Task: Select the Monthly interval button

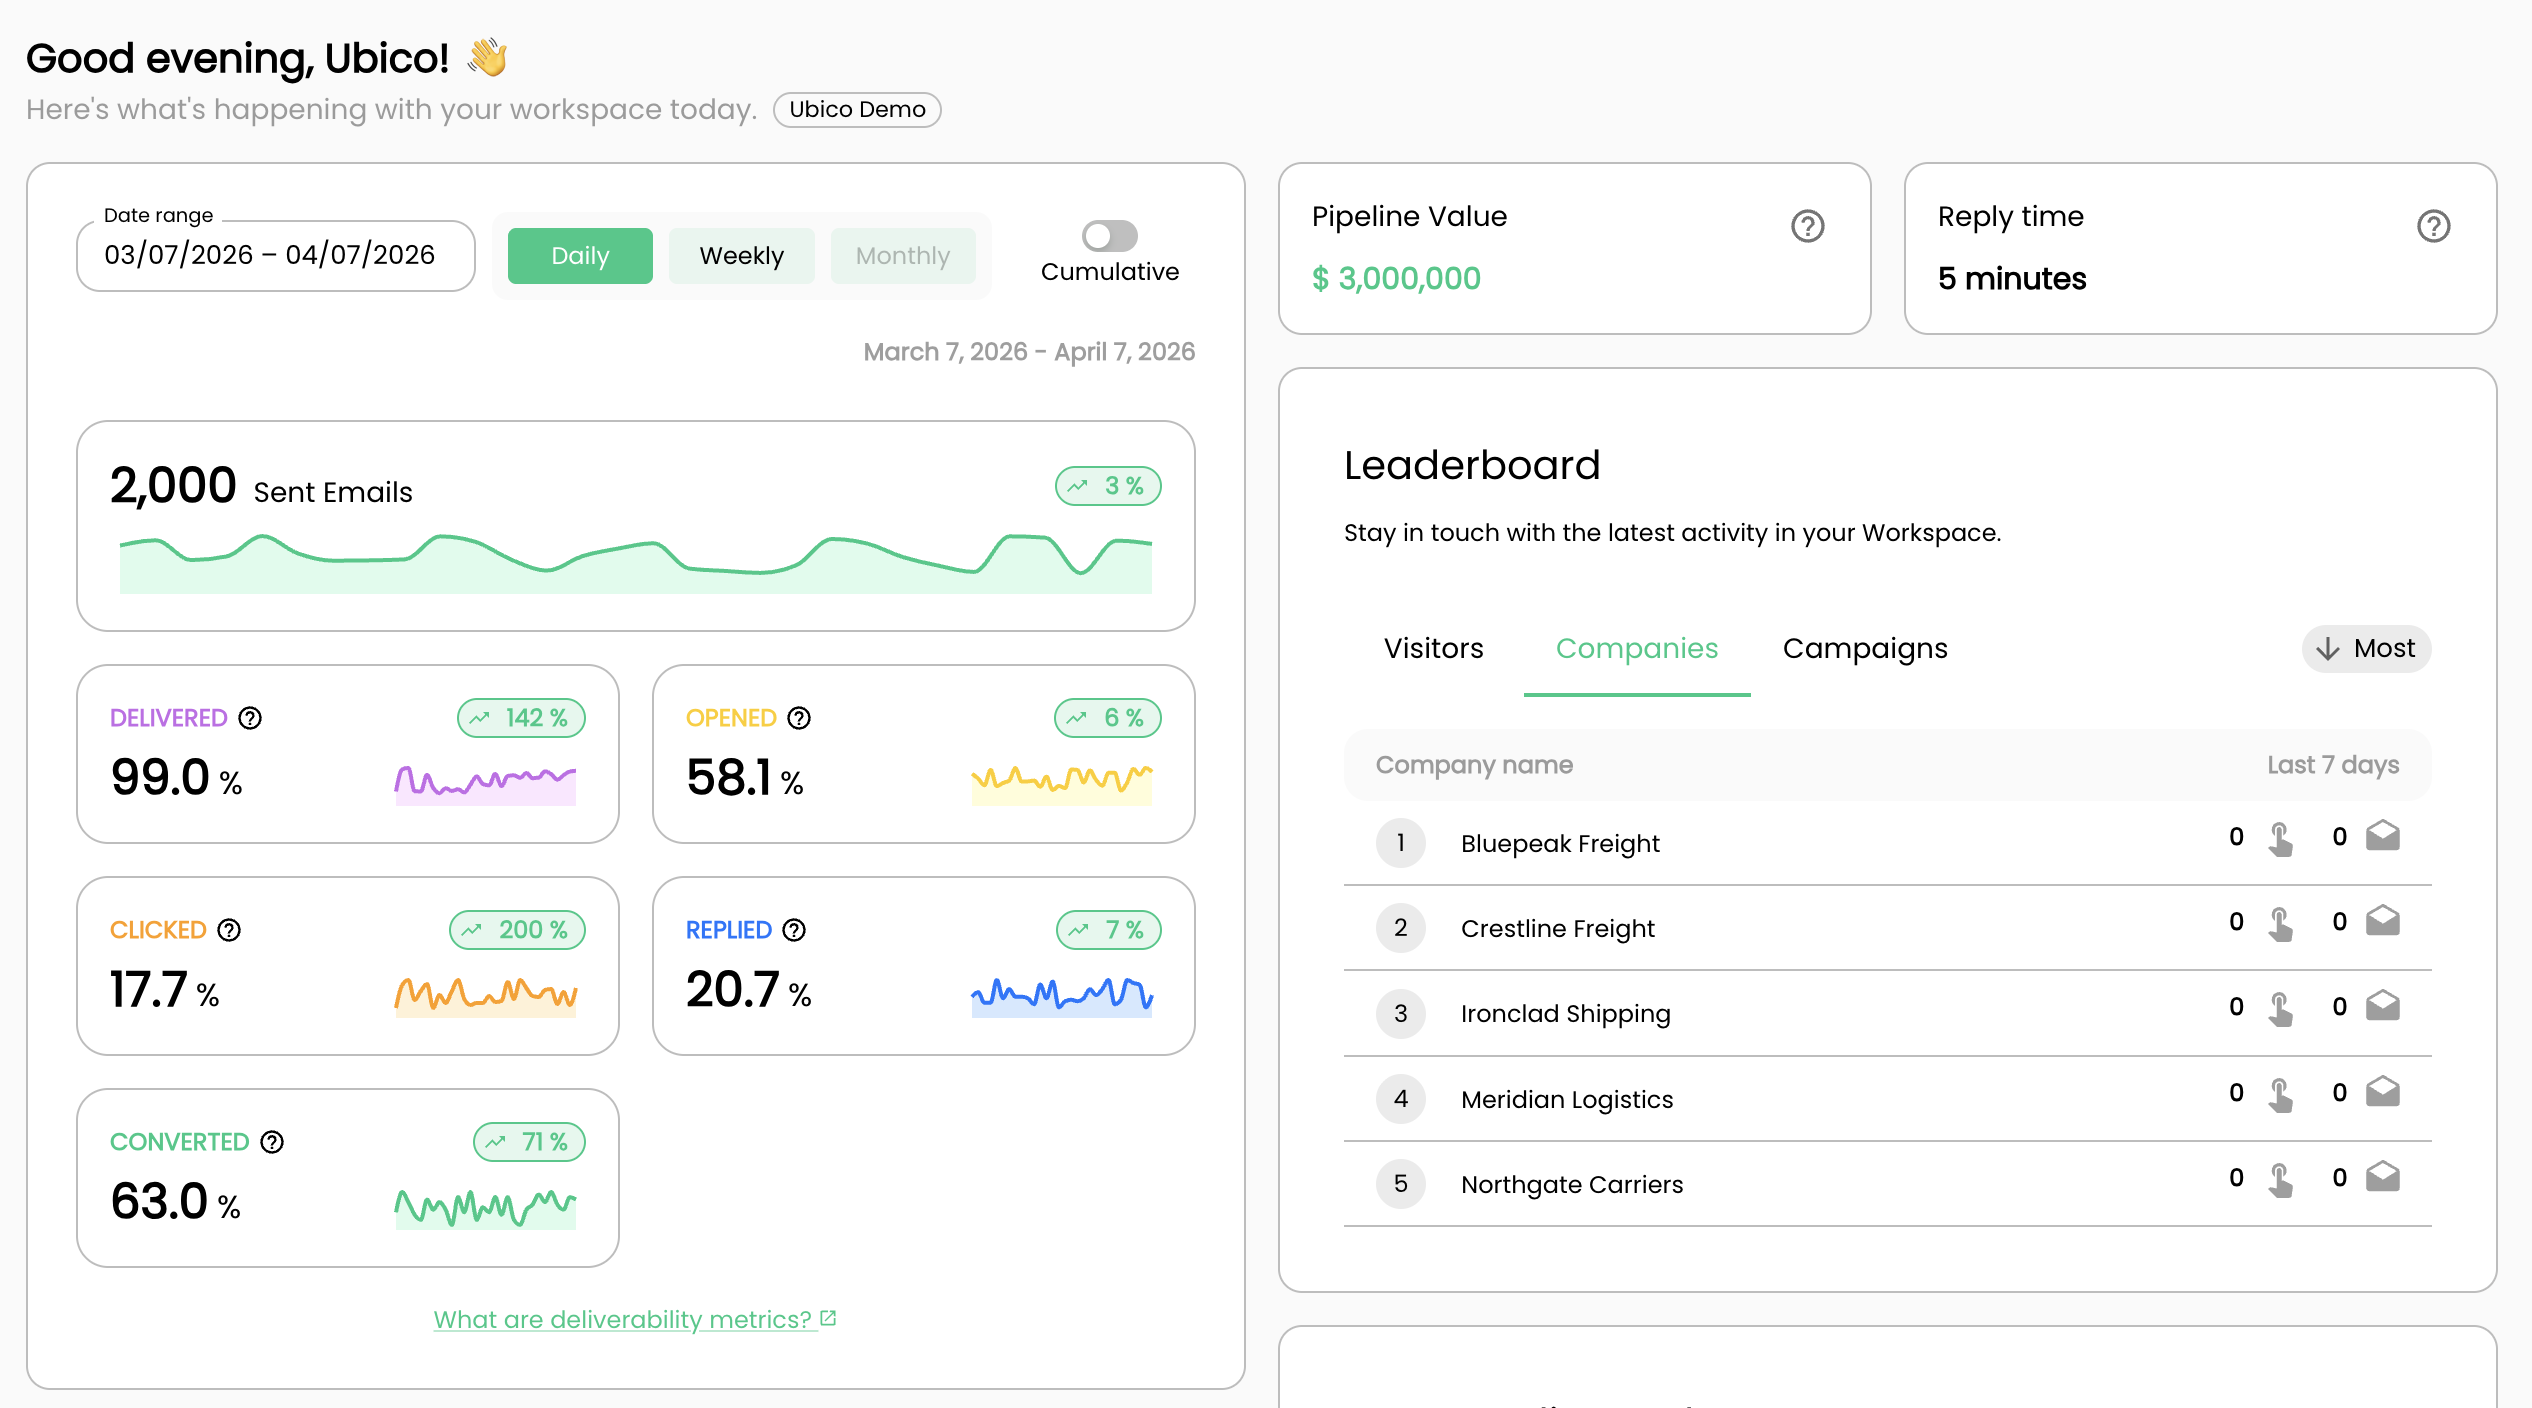Action: [902, 256]
